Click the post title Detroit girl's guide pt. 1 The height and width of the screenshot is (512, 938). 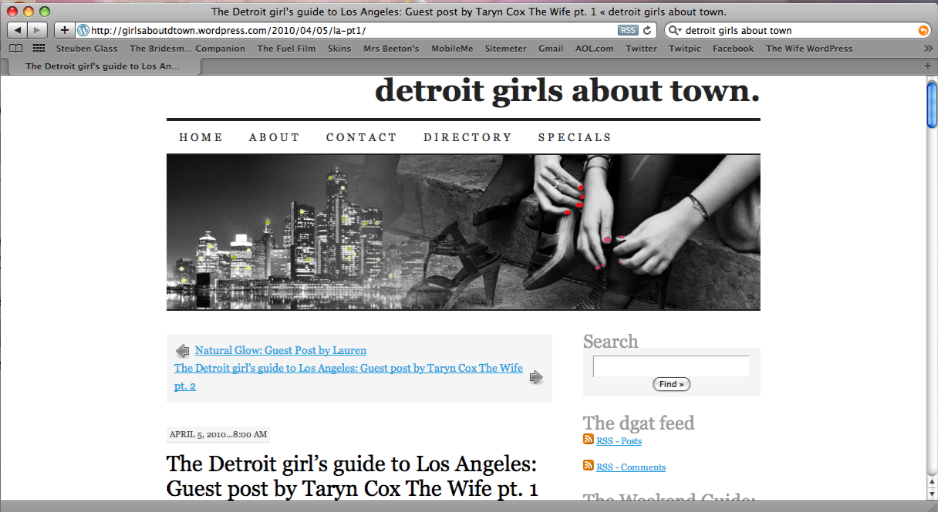coord(352,476)
